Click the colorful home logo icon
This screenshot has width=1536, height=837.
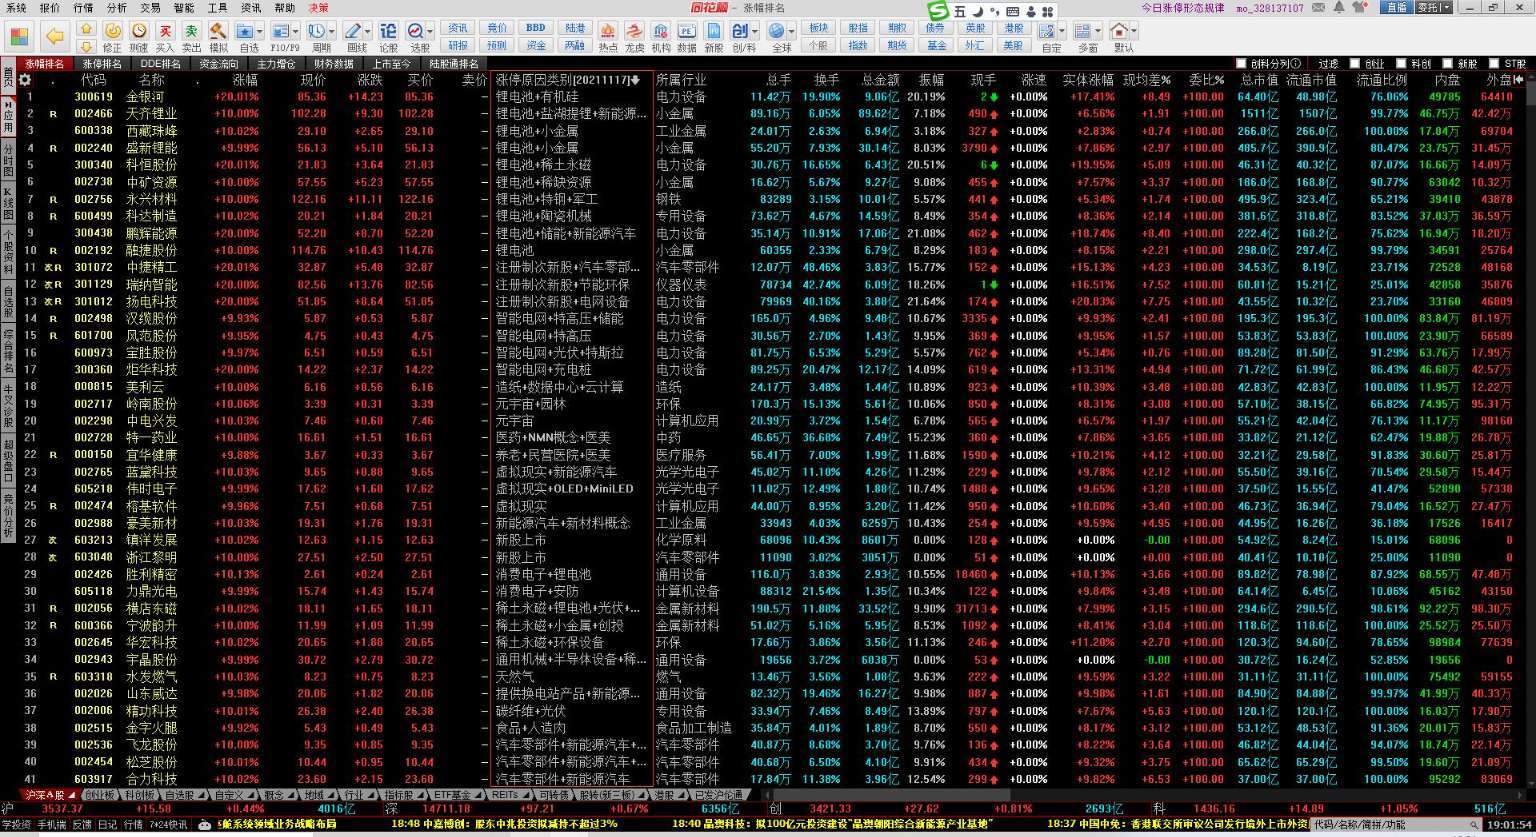click(x=19, y=37)
